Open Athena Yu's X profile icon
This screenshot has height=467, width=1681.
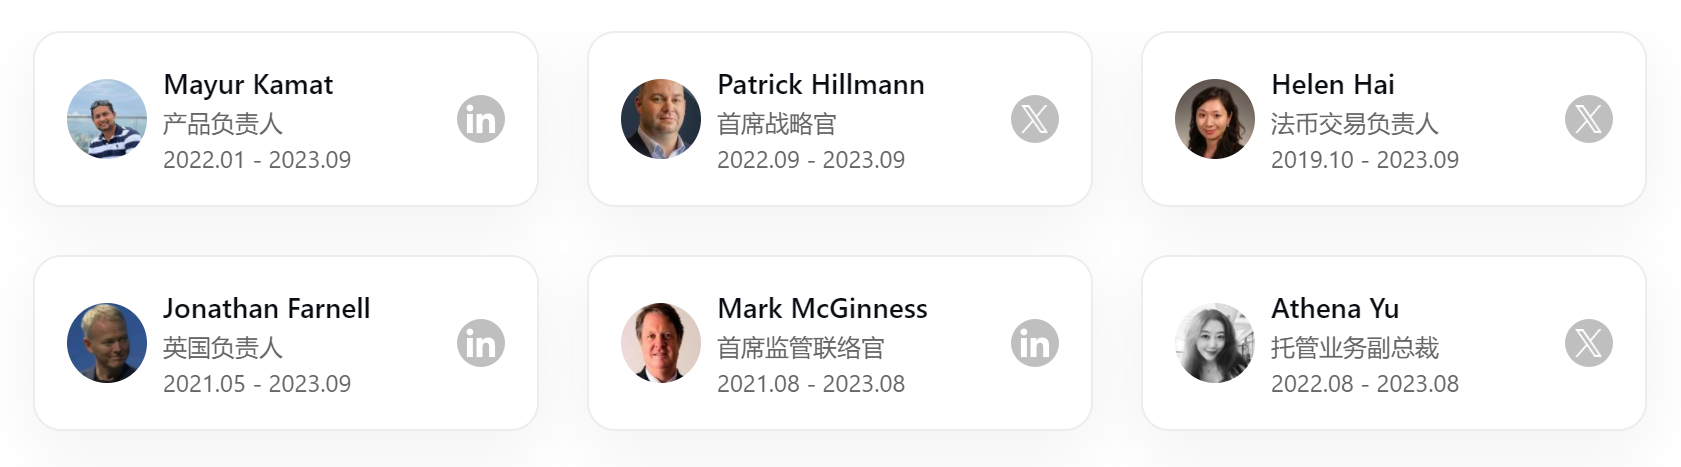(1589, 344)
